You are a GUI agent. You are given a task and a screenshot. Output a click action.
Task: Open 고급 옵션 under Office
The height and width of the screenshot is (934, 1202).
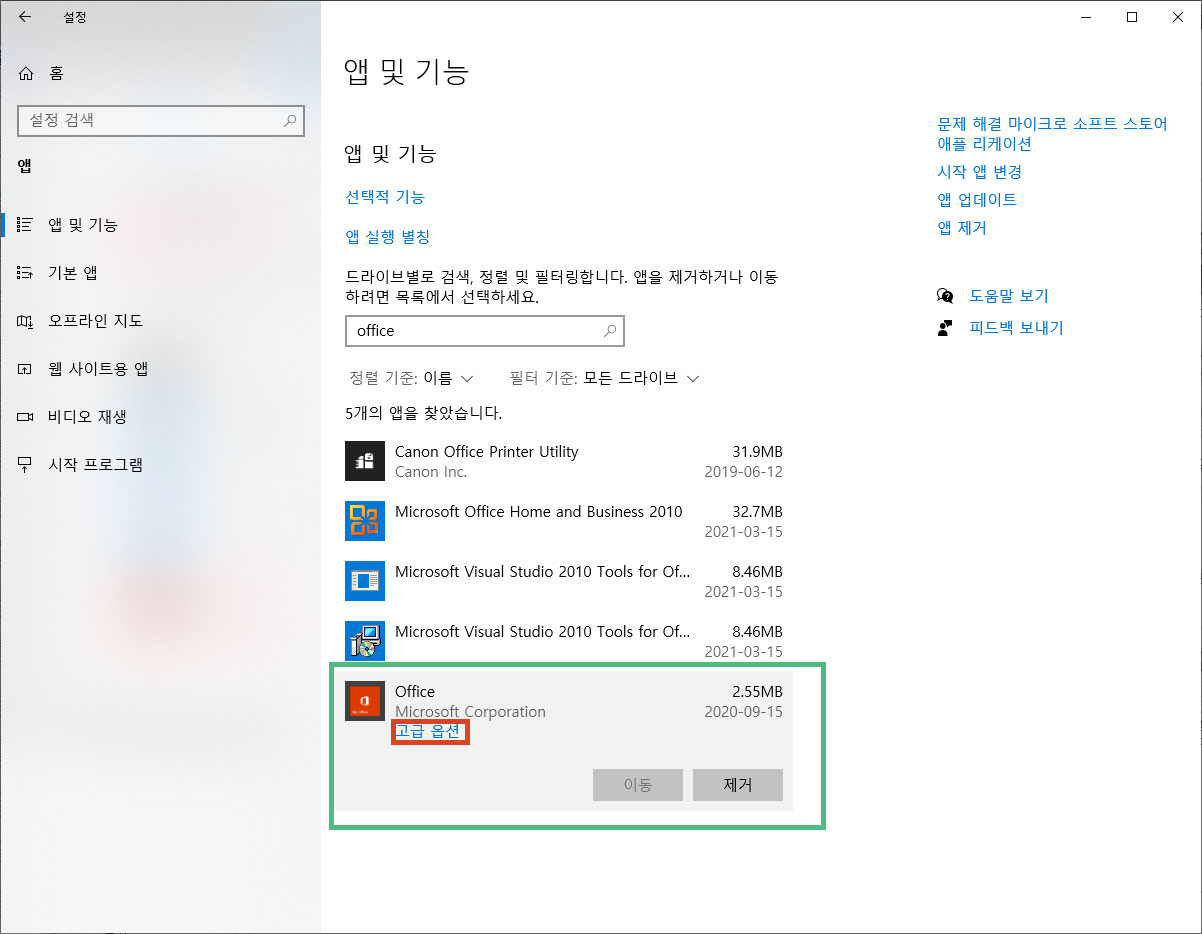point(429,732)
